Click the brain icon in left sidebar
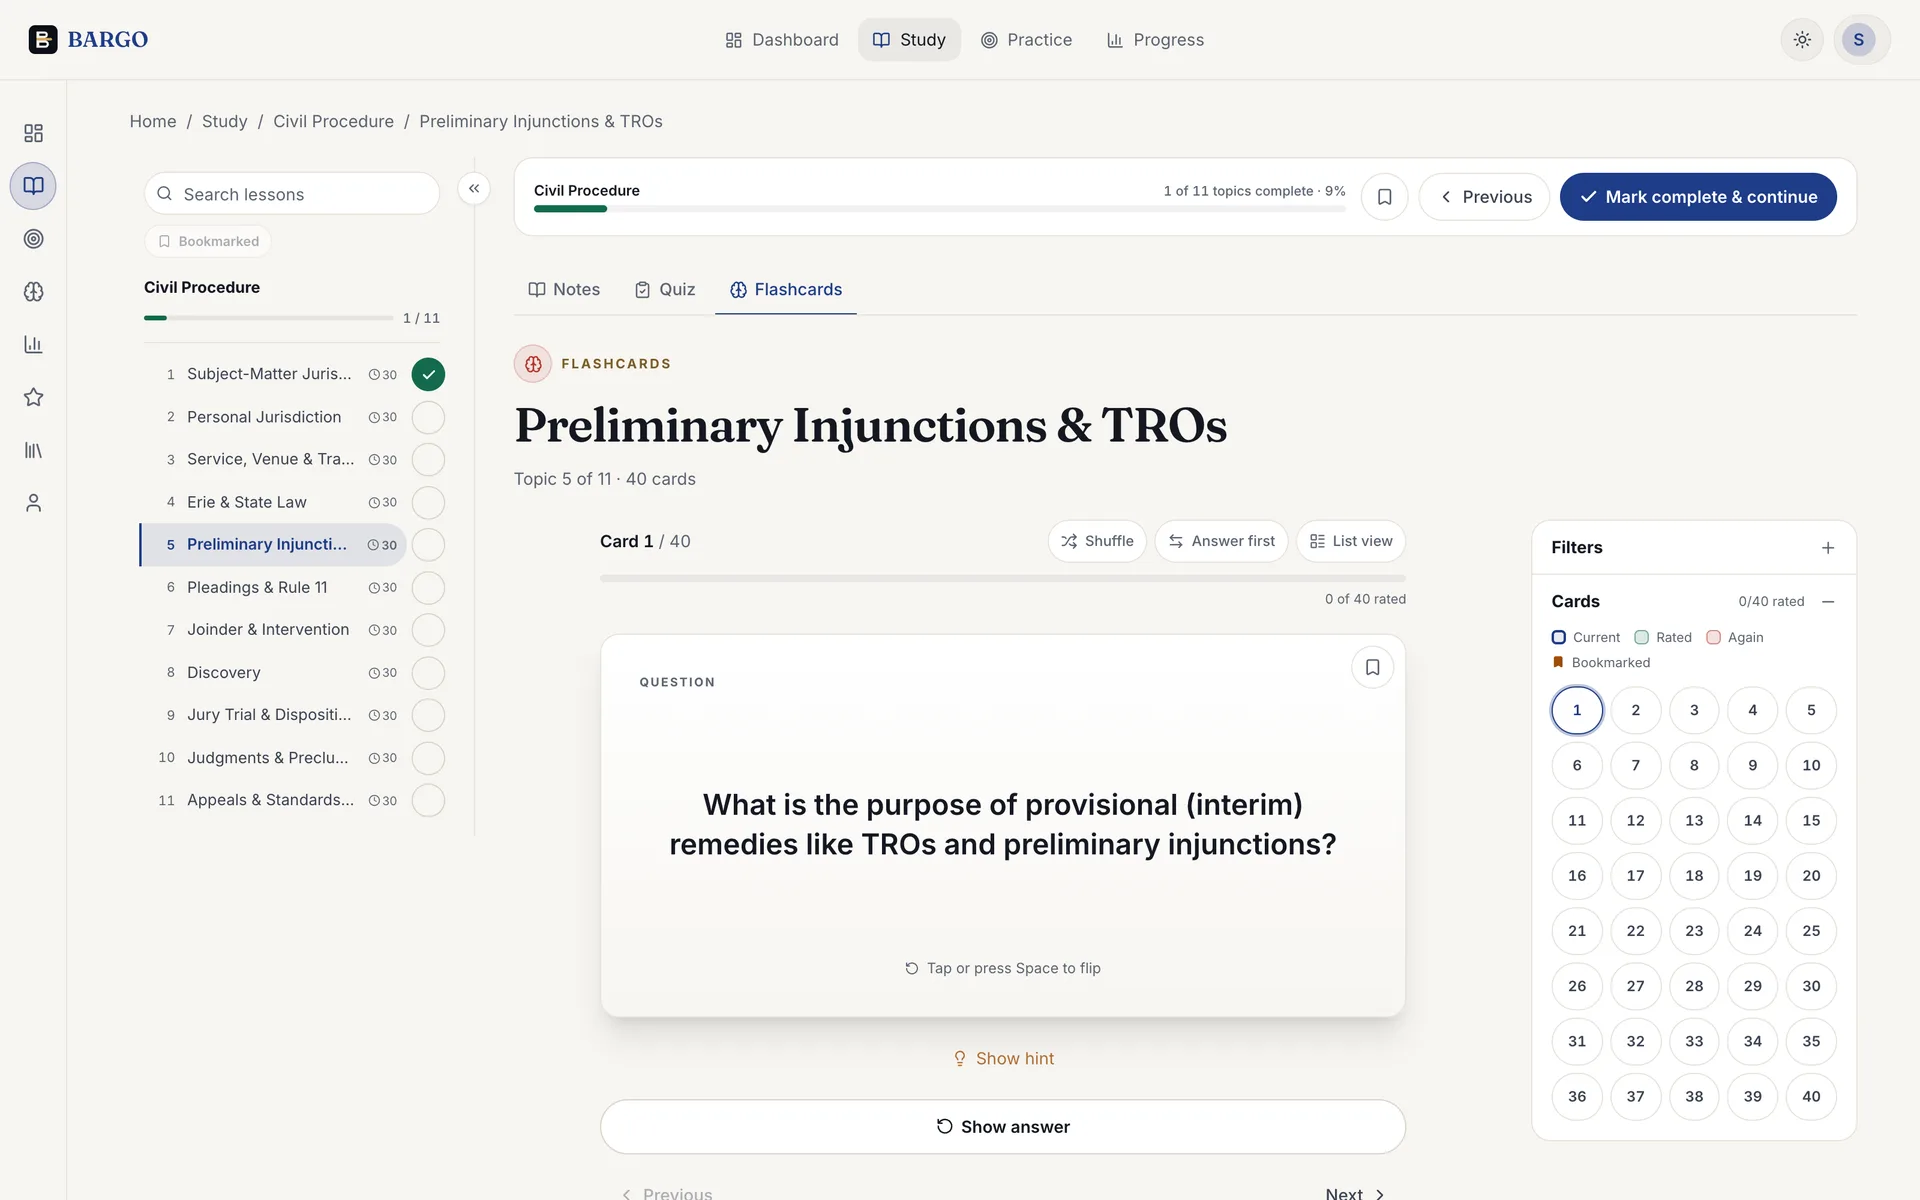Screen dimensions: 1920x1200 (33, 292)
